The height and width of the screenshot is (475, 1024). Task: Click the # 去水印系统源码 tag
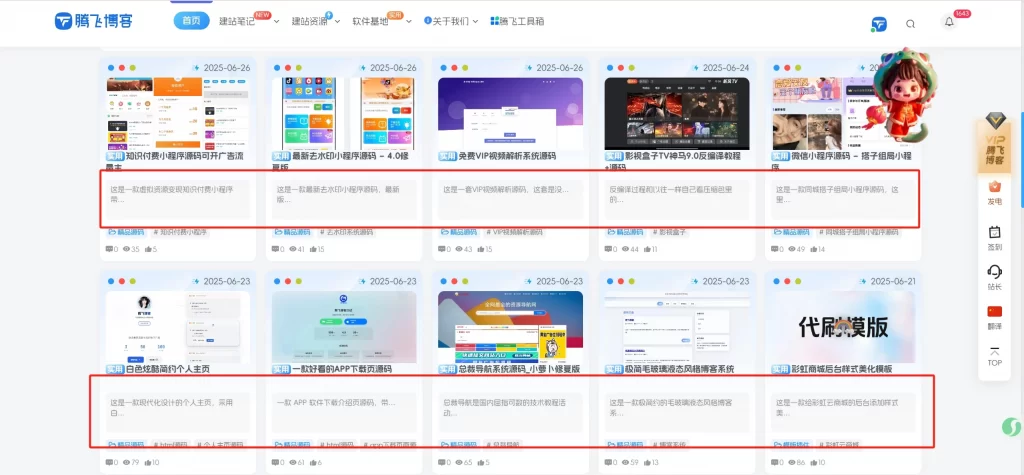[x=347, y=232]
